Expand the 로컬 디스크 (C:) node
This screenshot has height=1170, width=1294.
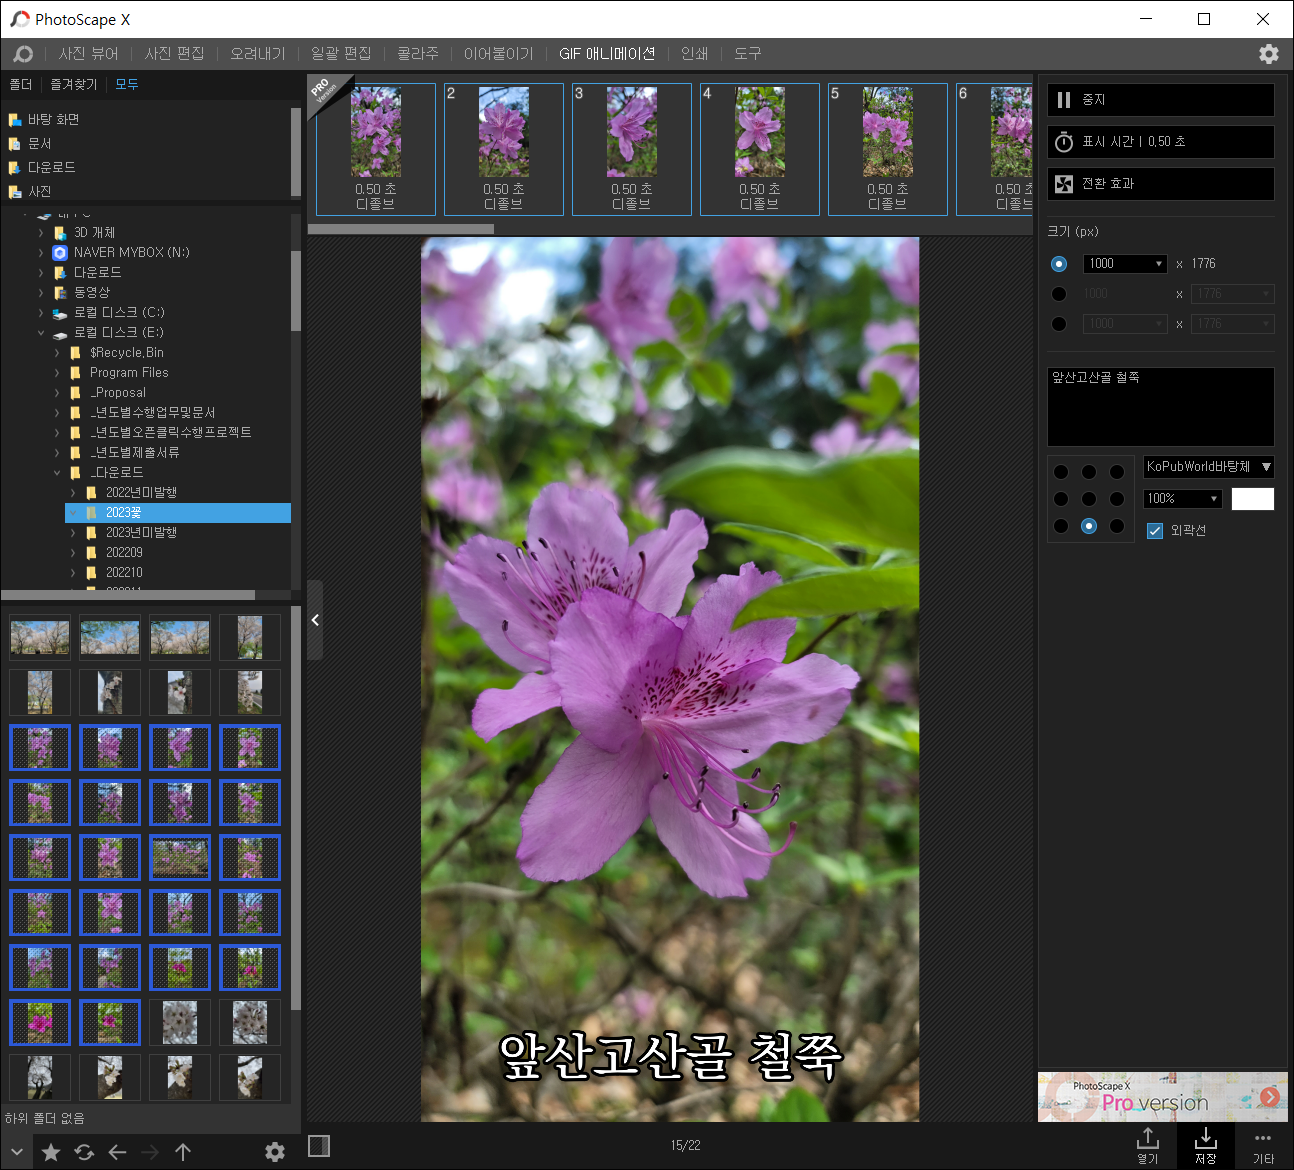[x=41, y=312]
